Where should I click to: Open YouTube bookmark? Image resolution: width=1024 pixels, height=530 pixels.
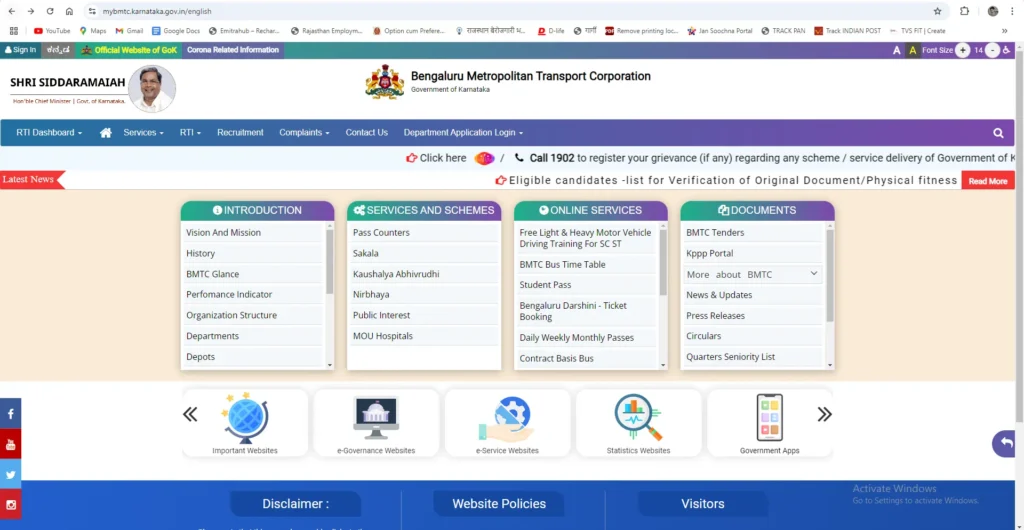(52, 31)
